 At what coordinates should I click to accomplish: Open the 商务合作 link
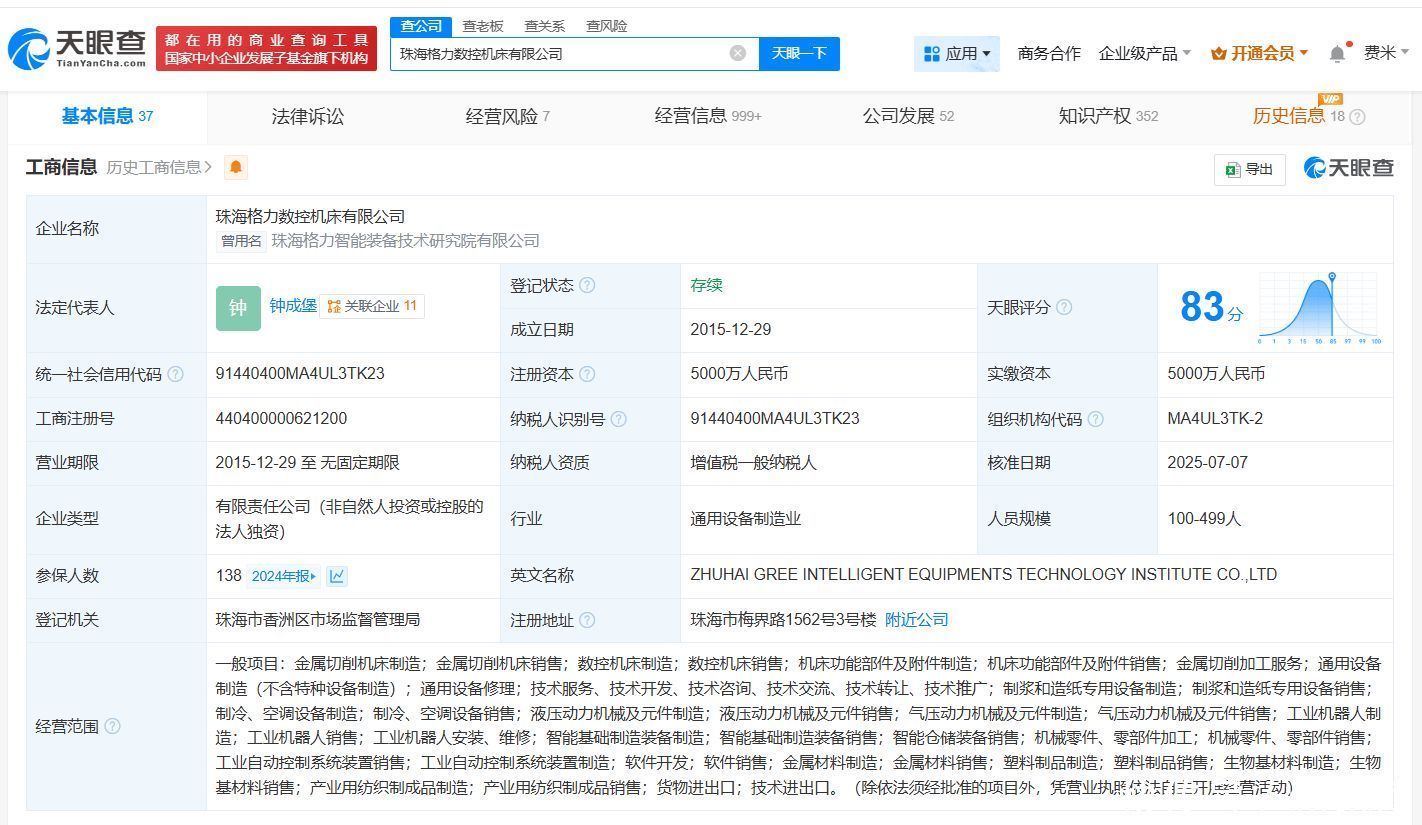coord(1049,53)
